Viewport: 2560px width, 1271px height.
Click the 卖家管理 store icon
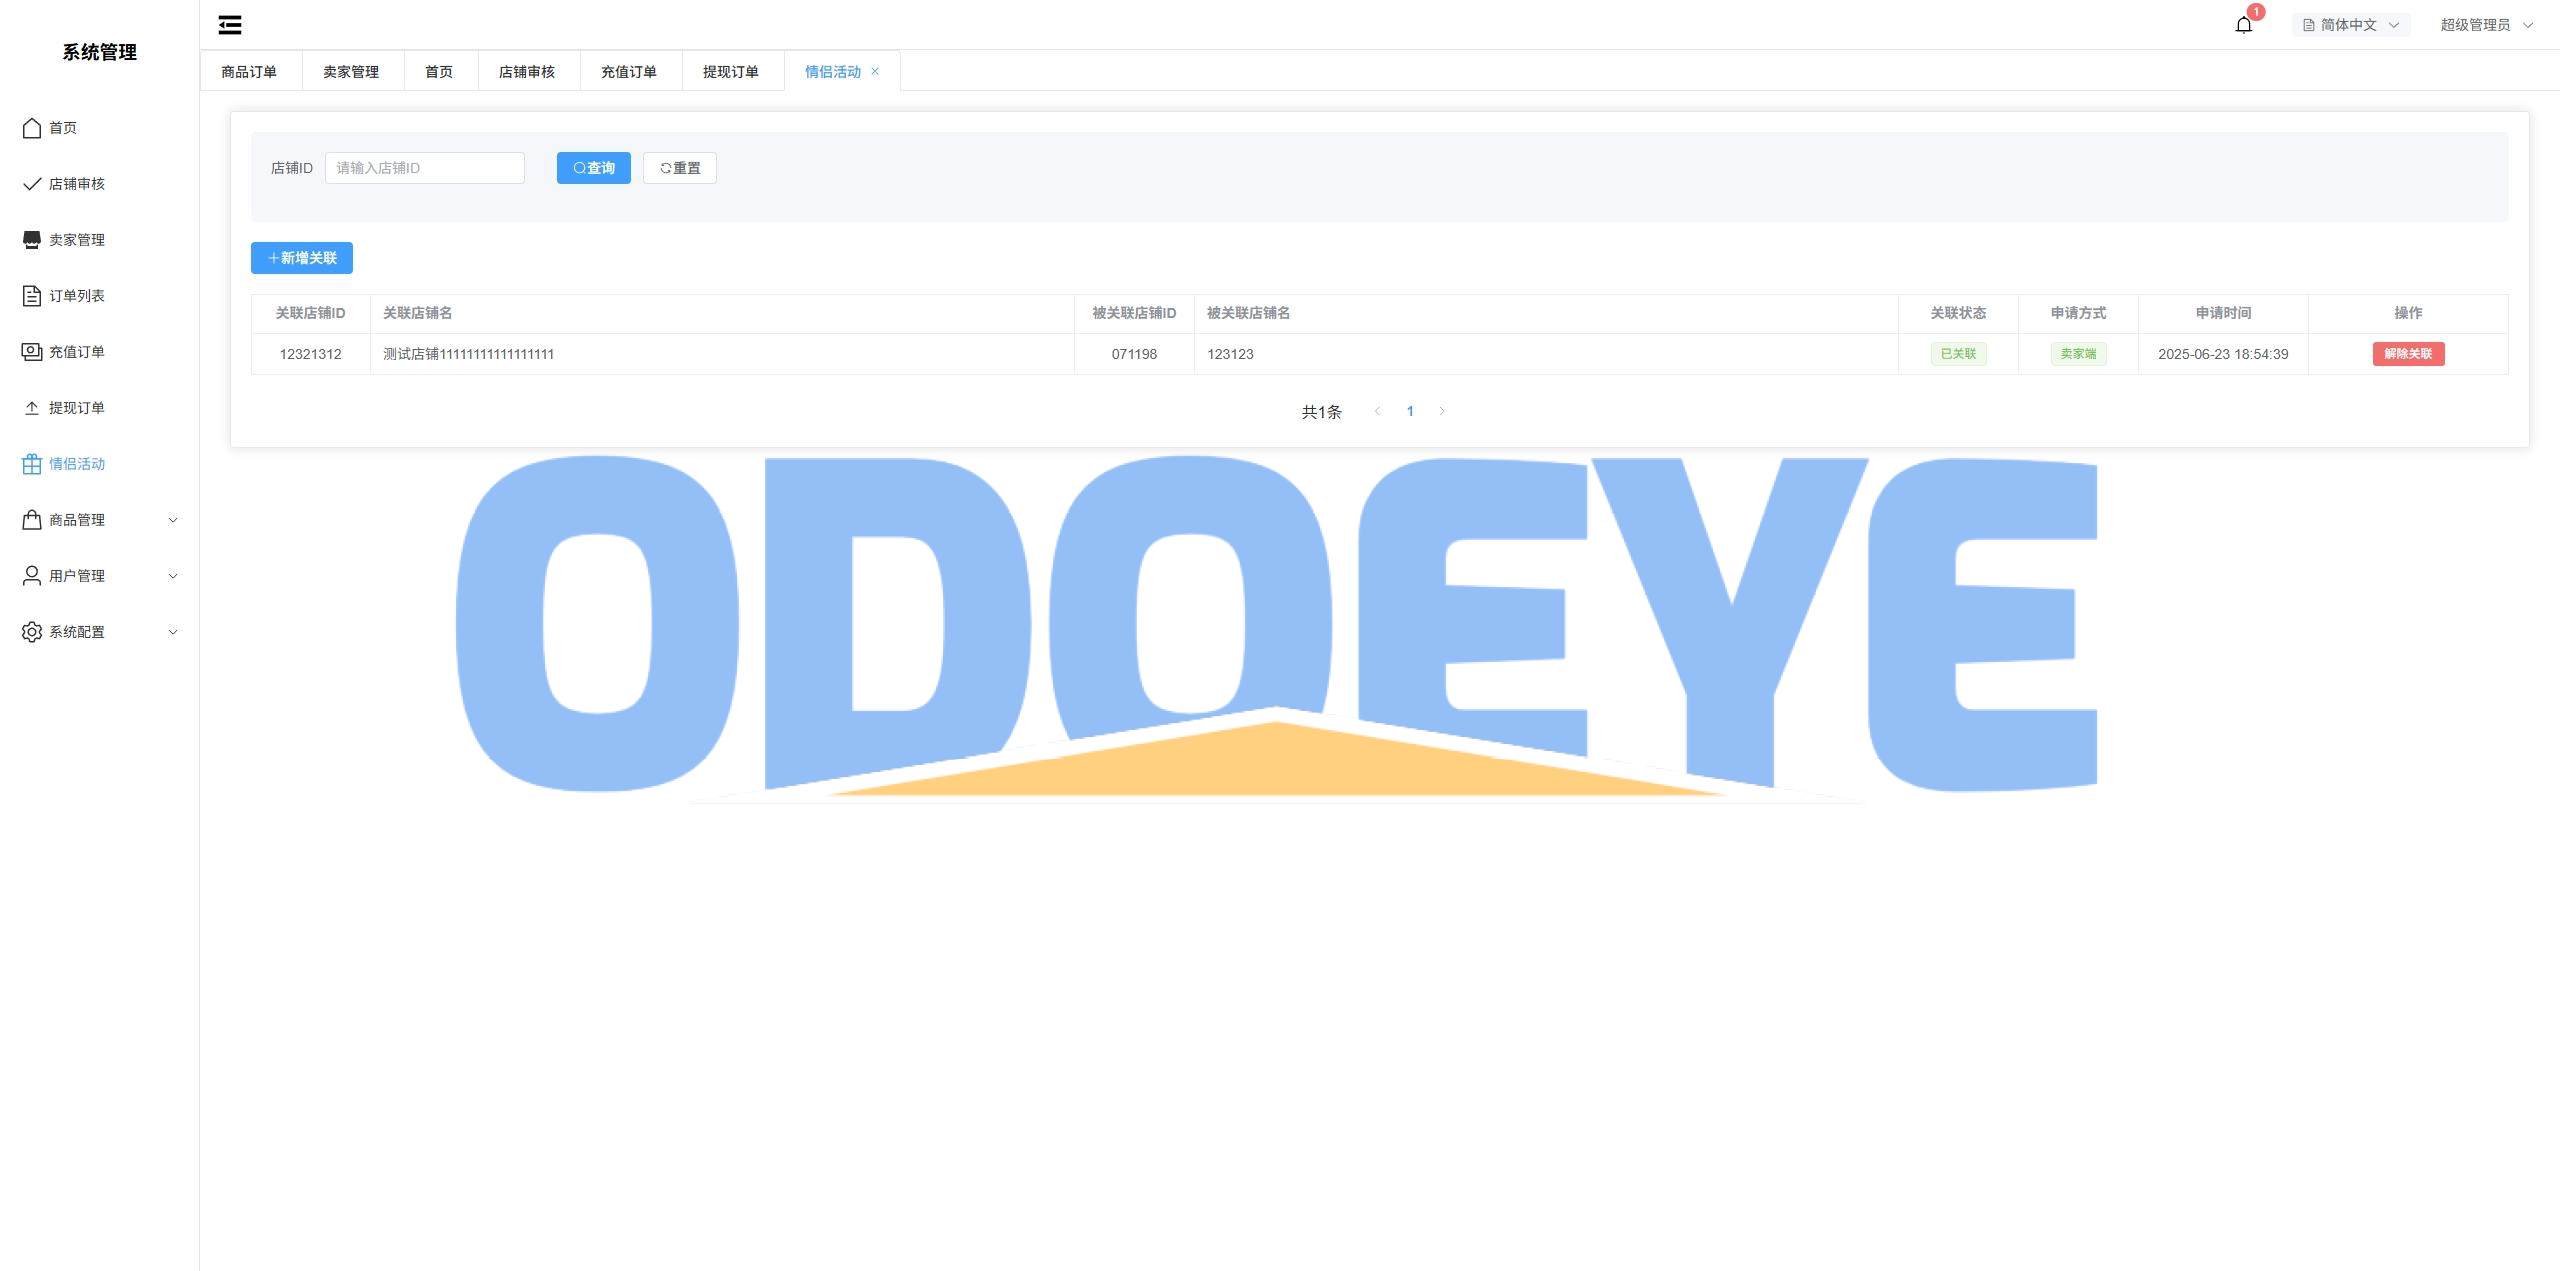32,240
